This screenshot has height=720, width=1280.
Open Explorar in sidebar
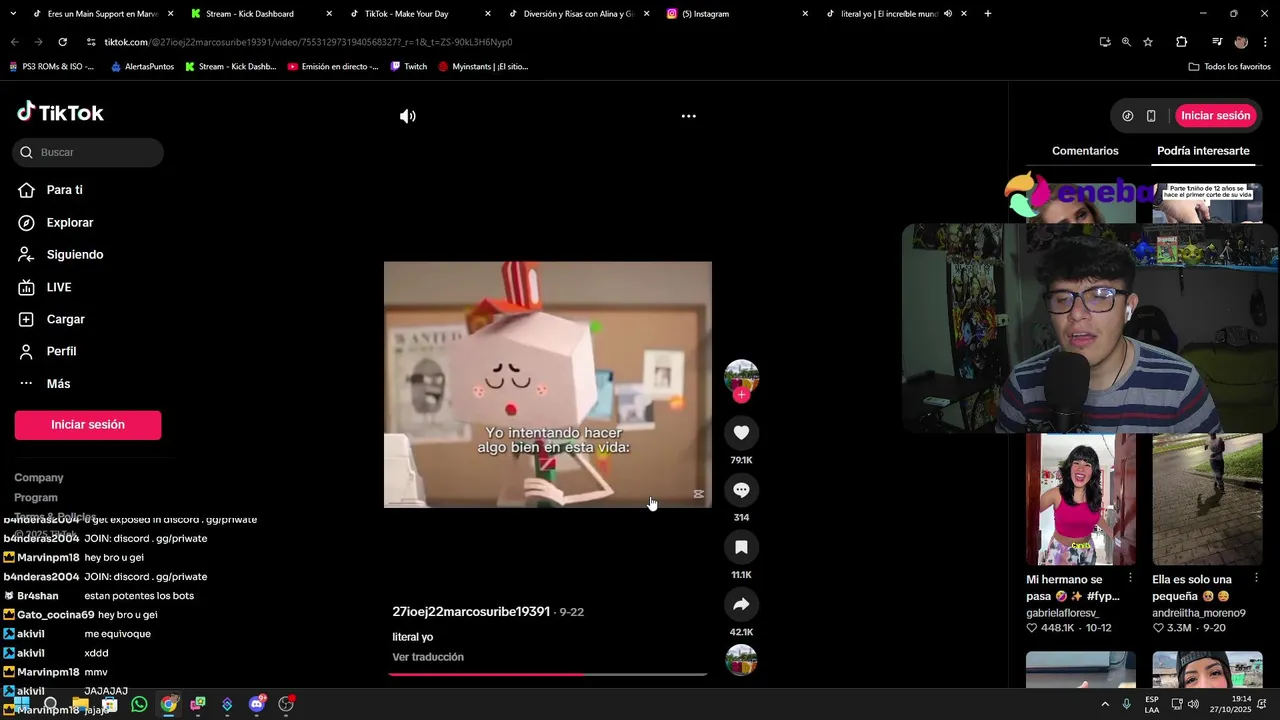[x=69, y=222]
